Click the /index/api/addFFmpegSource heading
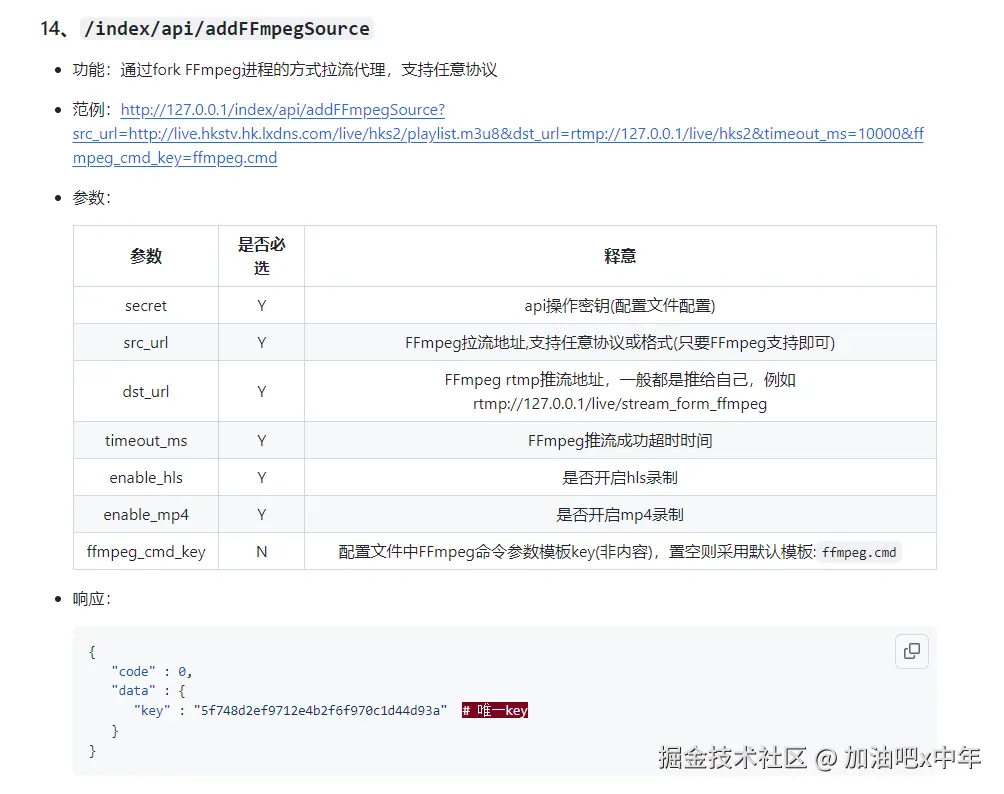1004x794 pixels. pos(227,29)
